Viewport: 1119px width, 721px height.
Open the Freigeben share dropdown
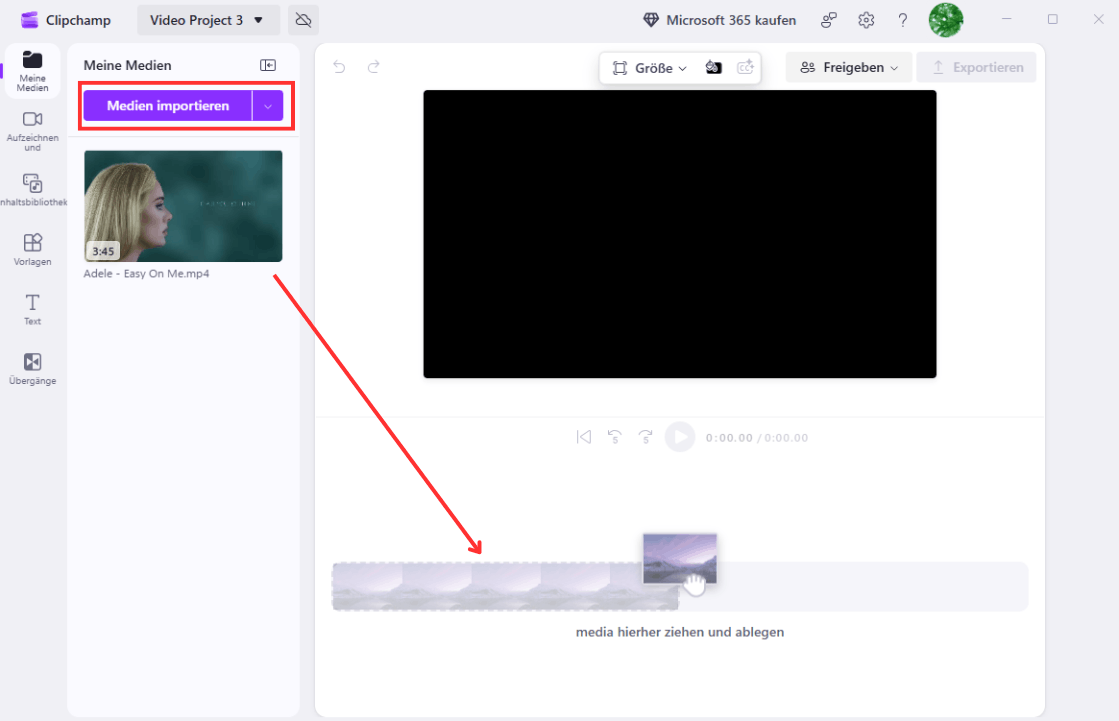click(x=849, y=67)
